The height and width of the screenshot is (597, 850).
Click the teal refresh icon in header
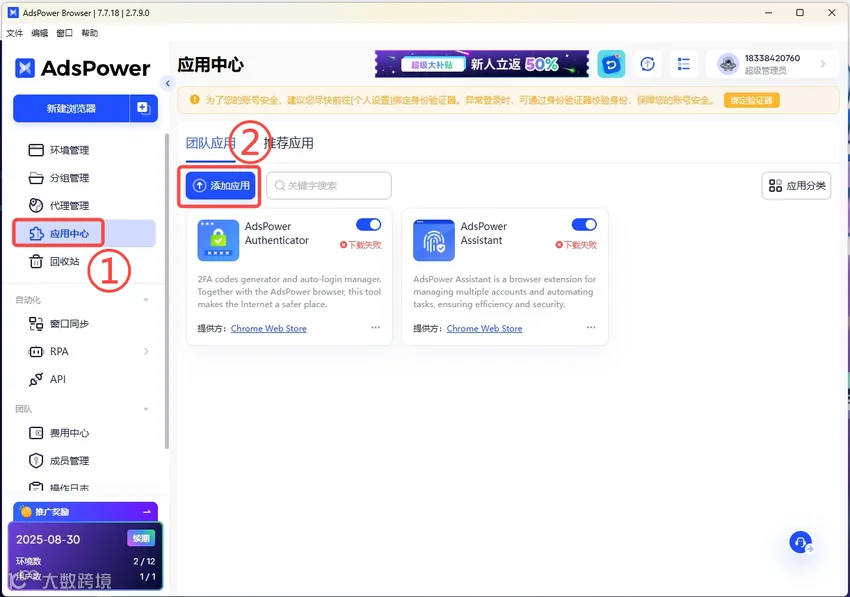coord(611,65)
